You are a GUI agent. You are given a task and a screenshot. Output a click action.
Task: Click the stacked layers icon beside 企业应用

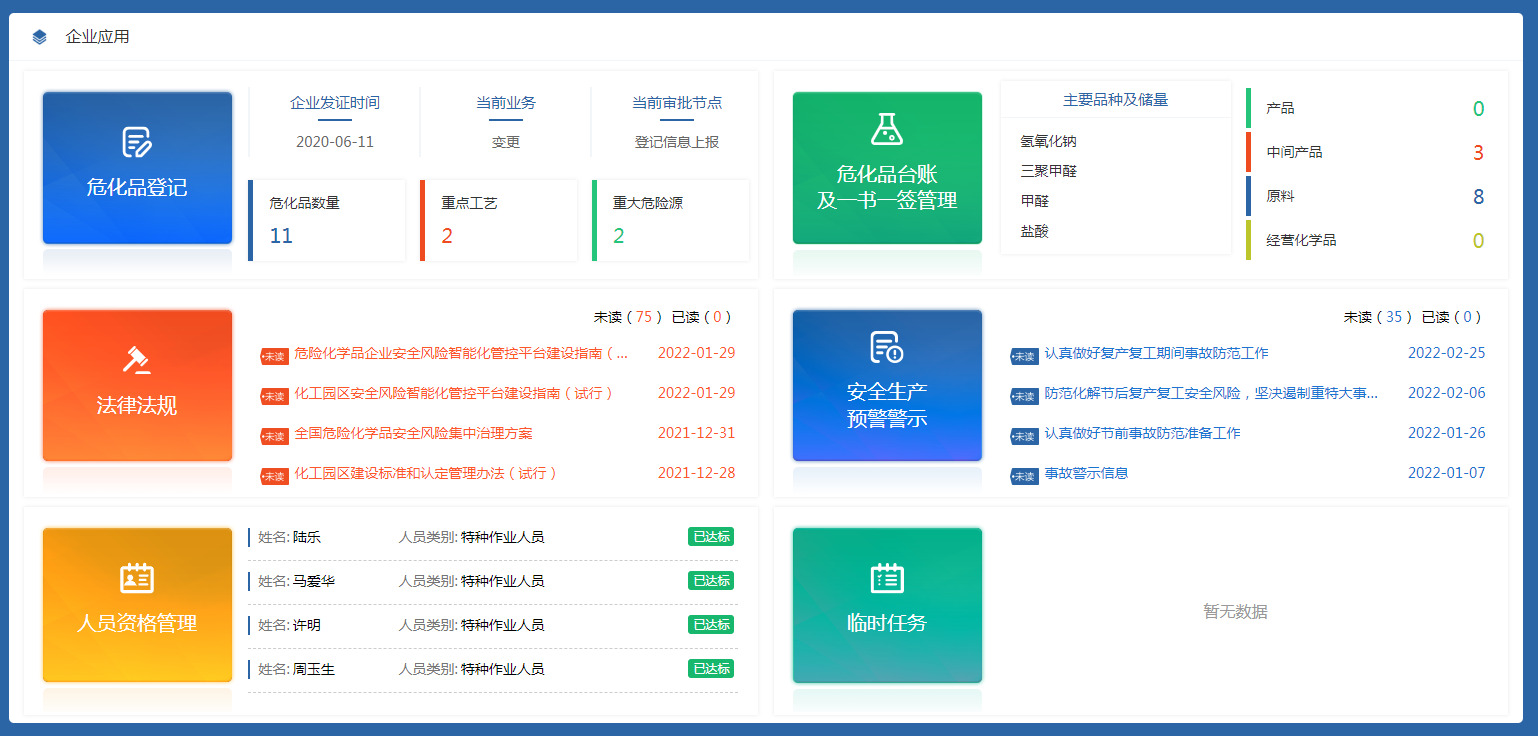39,37
